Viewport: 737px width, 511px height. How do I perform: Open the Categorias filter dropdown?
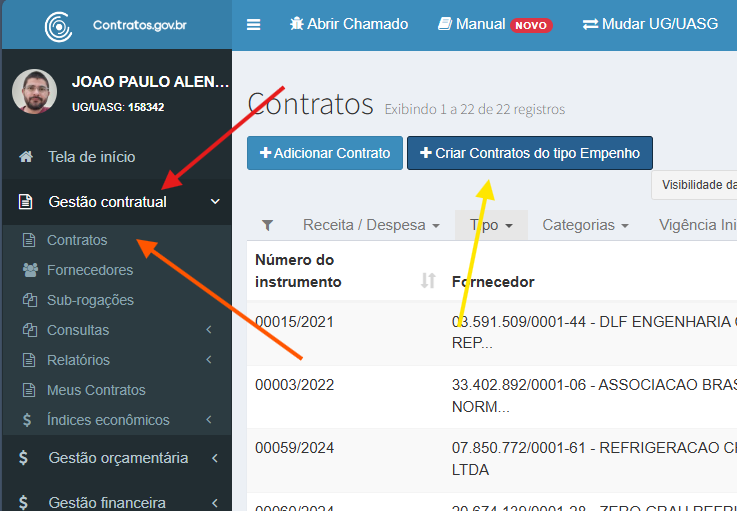tap(585, 225)
